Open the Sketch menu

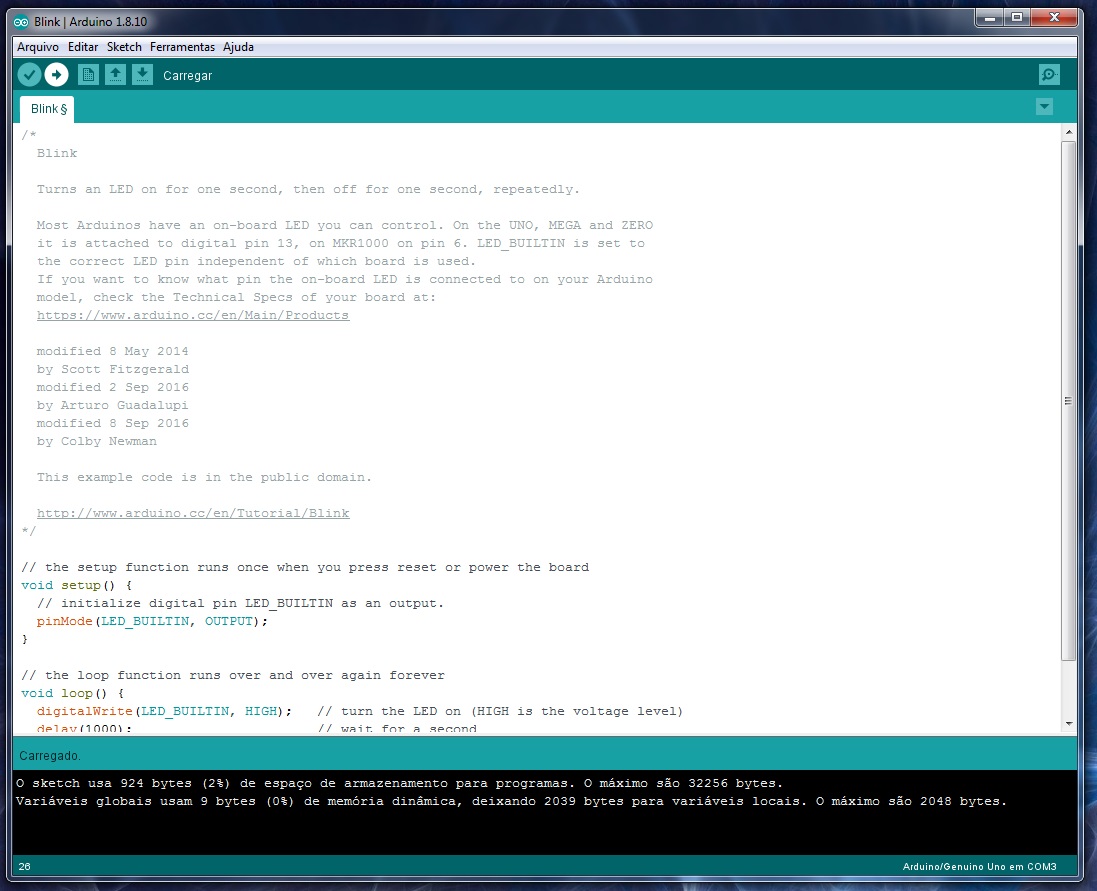pos(124,47)
